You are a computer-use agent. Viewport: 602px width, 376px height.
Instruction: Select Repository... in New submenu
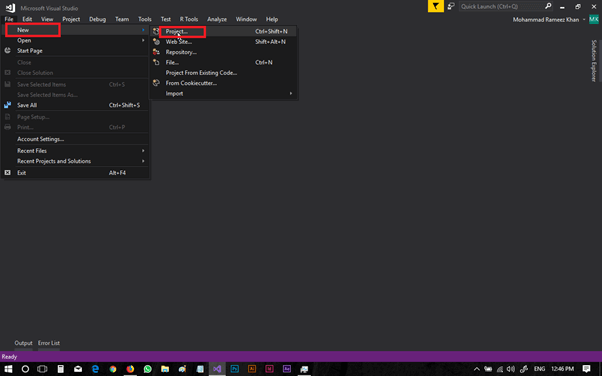(223, 52)
